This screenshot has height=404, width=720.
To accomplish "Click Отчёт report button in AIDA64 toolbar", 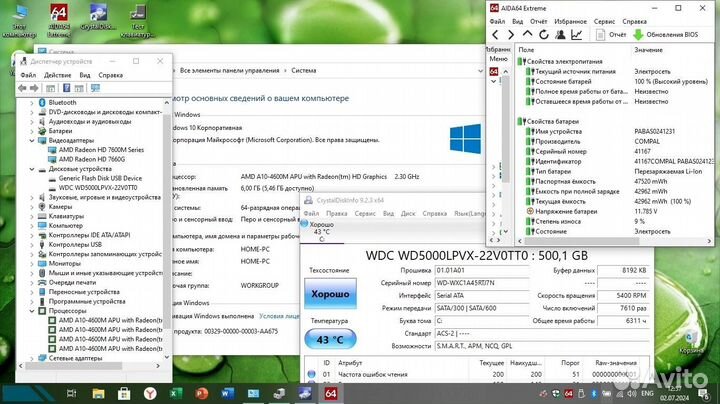I will pos(611,35).
